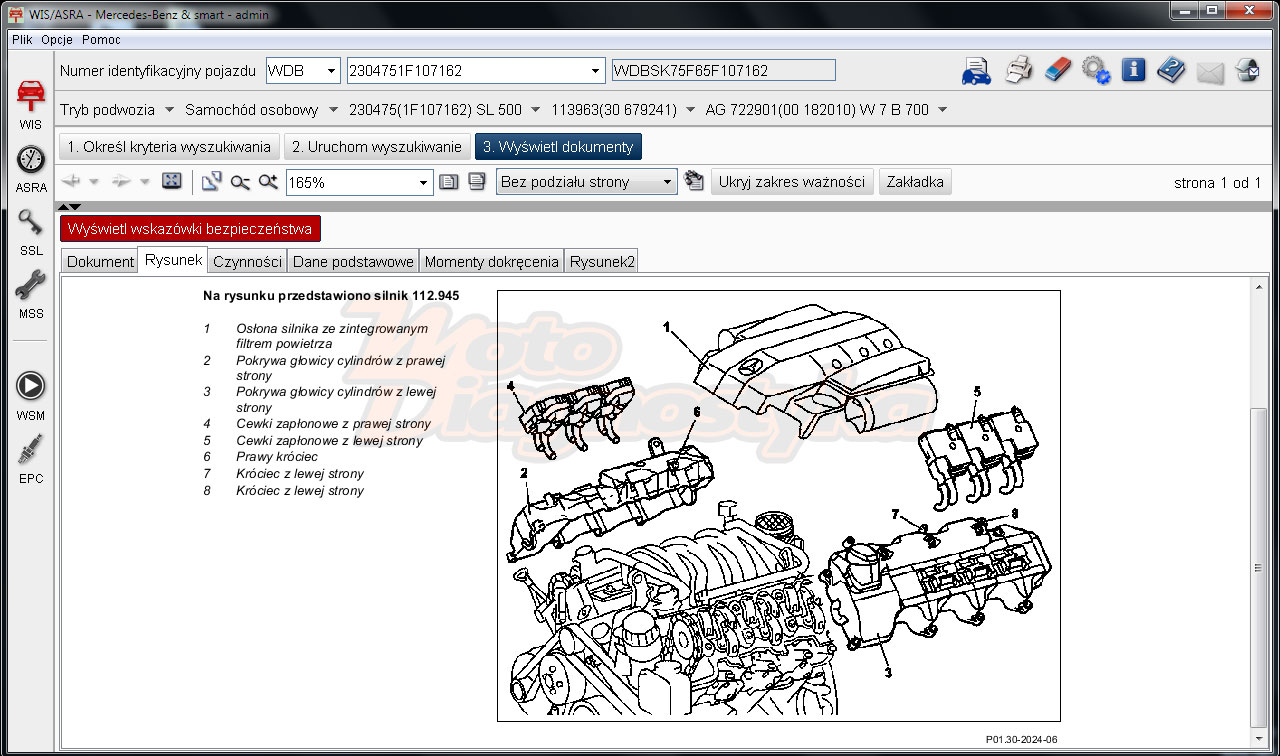This screenshot has width=1280, height=756.
Task: Expand the WDB prefix dropdown
Action: tap(332, 71)
